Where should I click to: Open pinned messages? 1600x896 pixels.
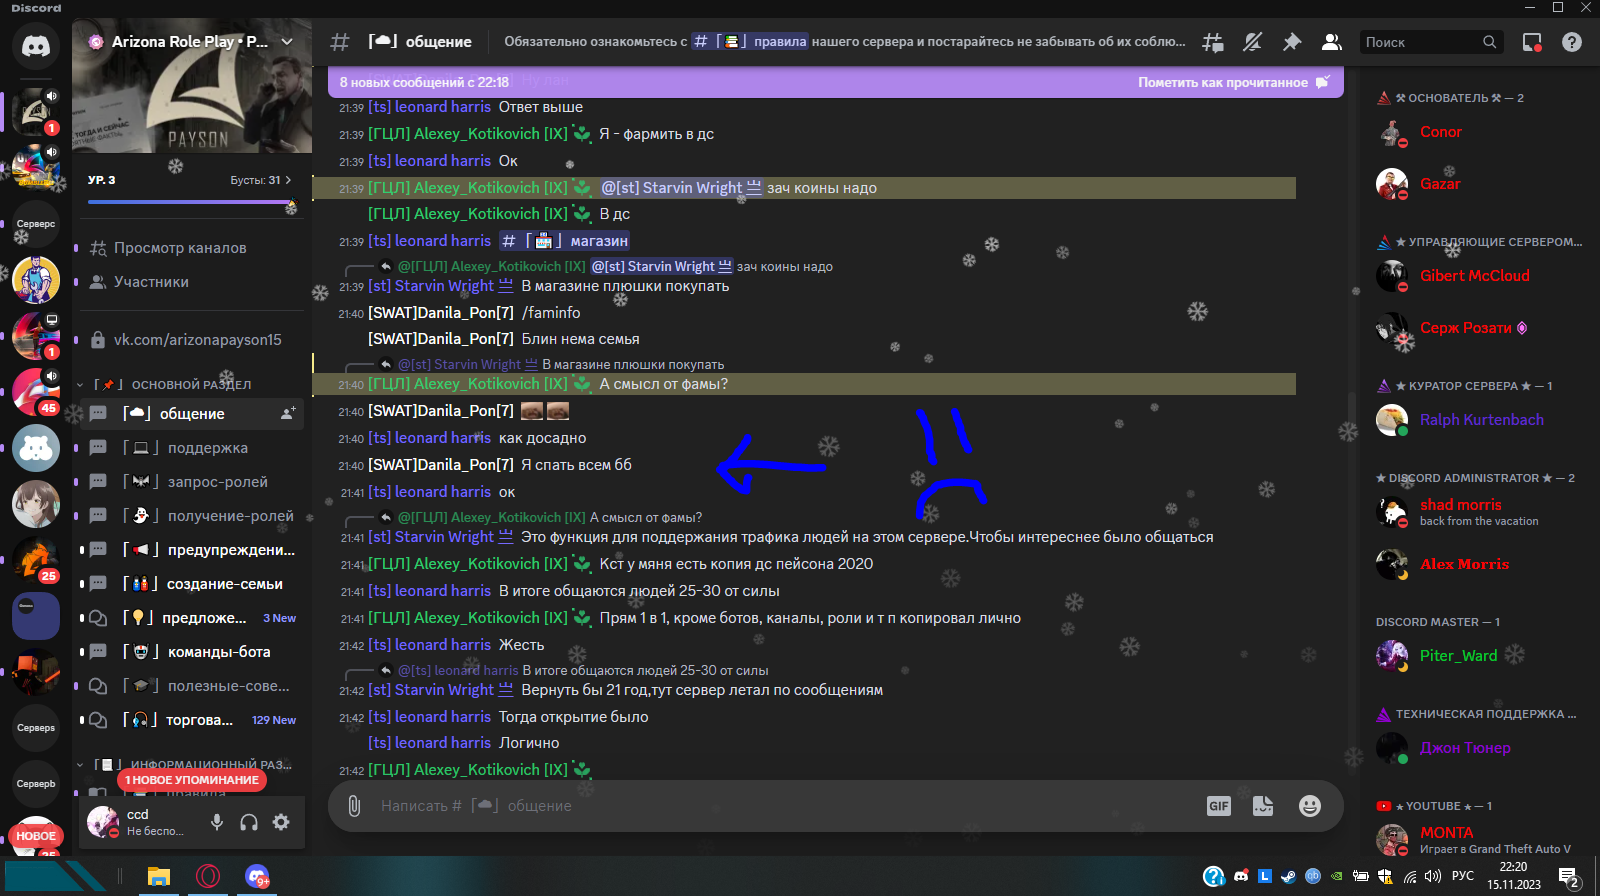[1292, 42]
